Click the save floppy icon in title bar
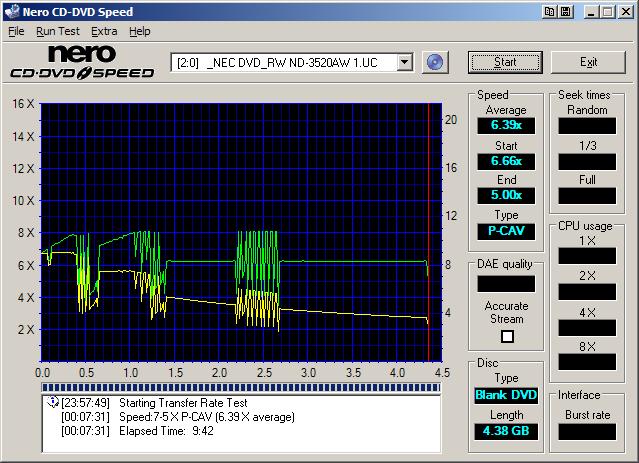 point(566,11)
